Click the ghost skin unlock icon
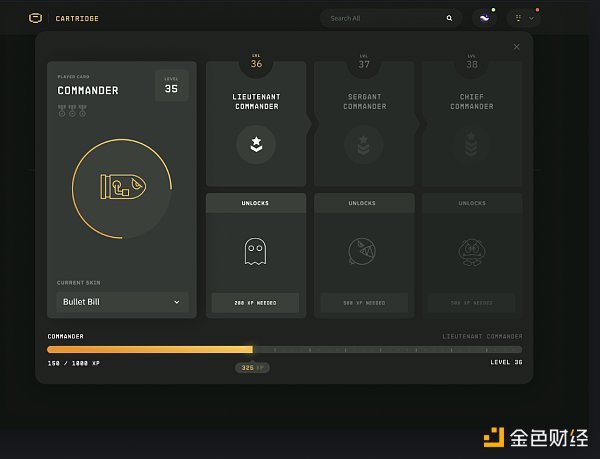The image size is (600, 459). point(255,251)
